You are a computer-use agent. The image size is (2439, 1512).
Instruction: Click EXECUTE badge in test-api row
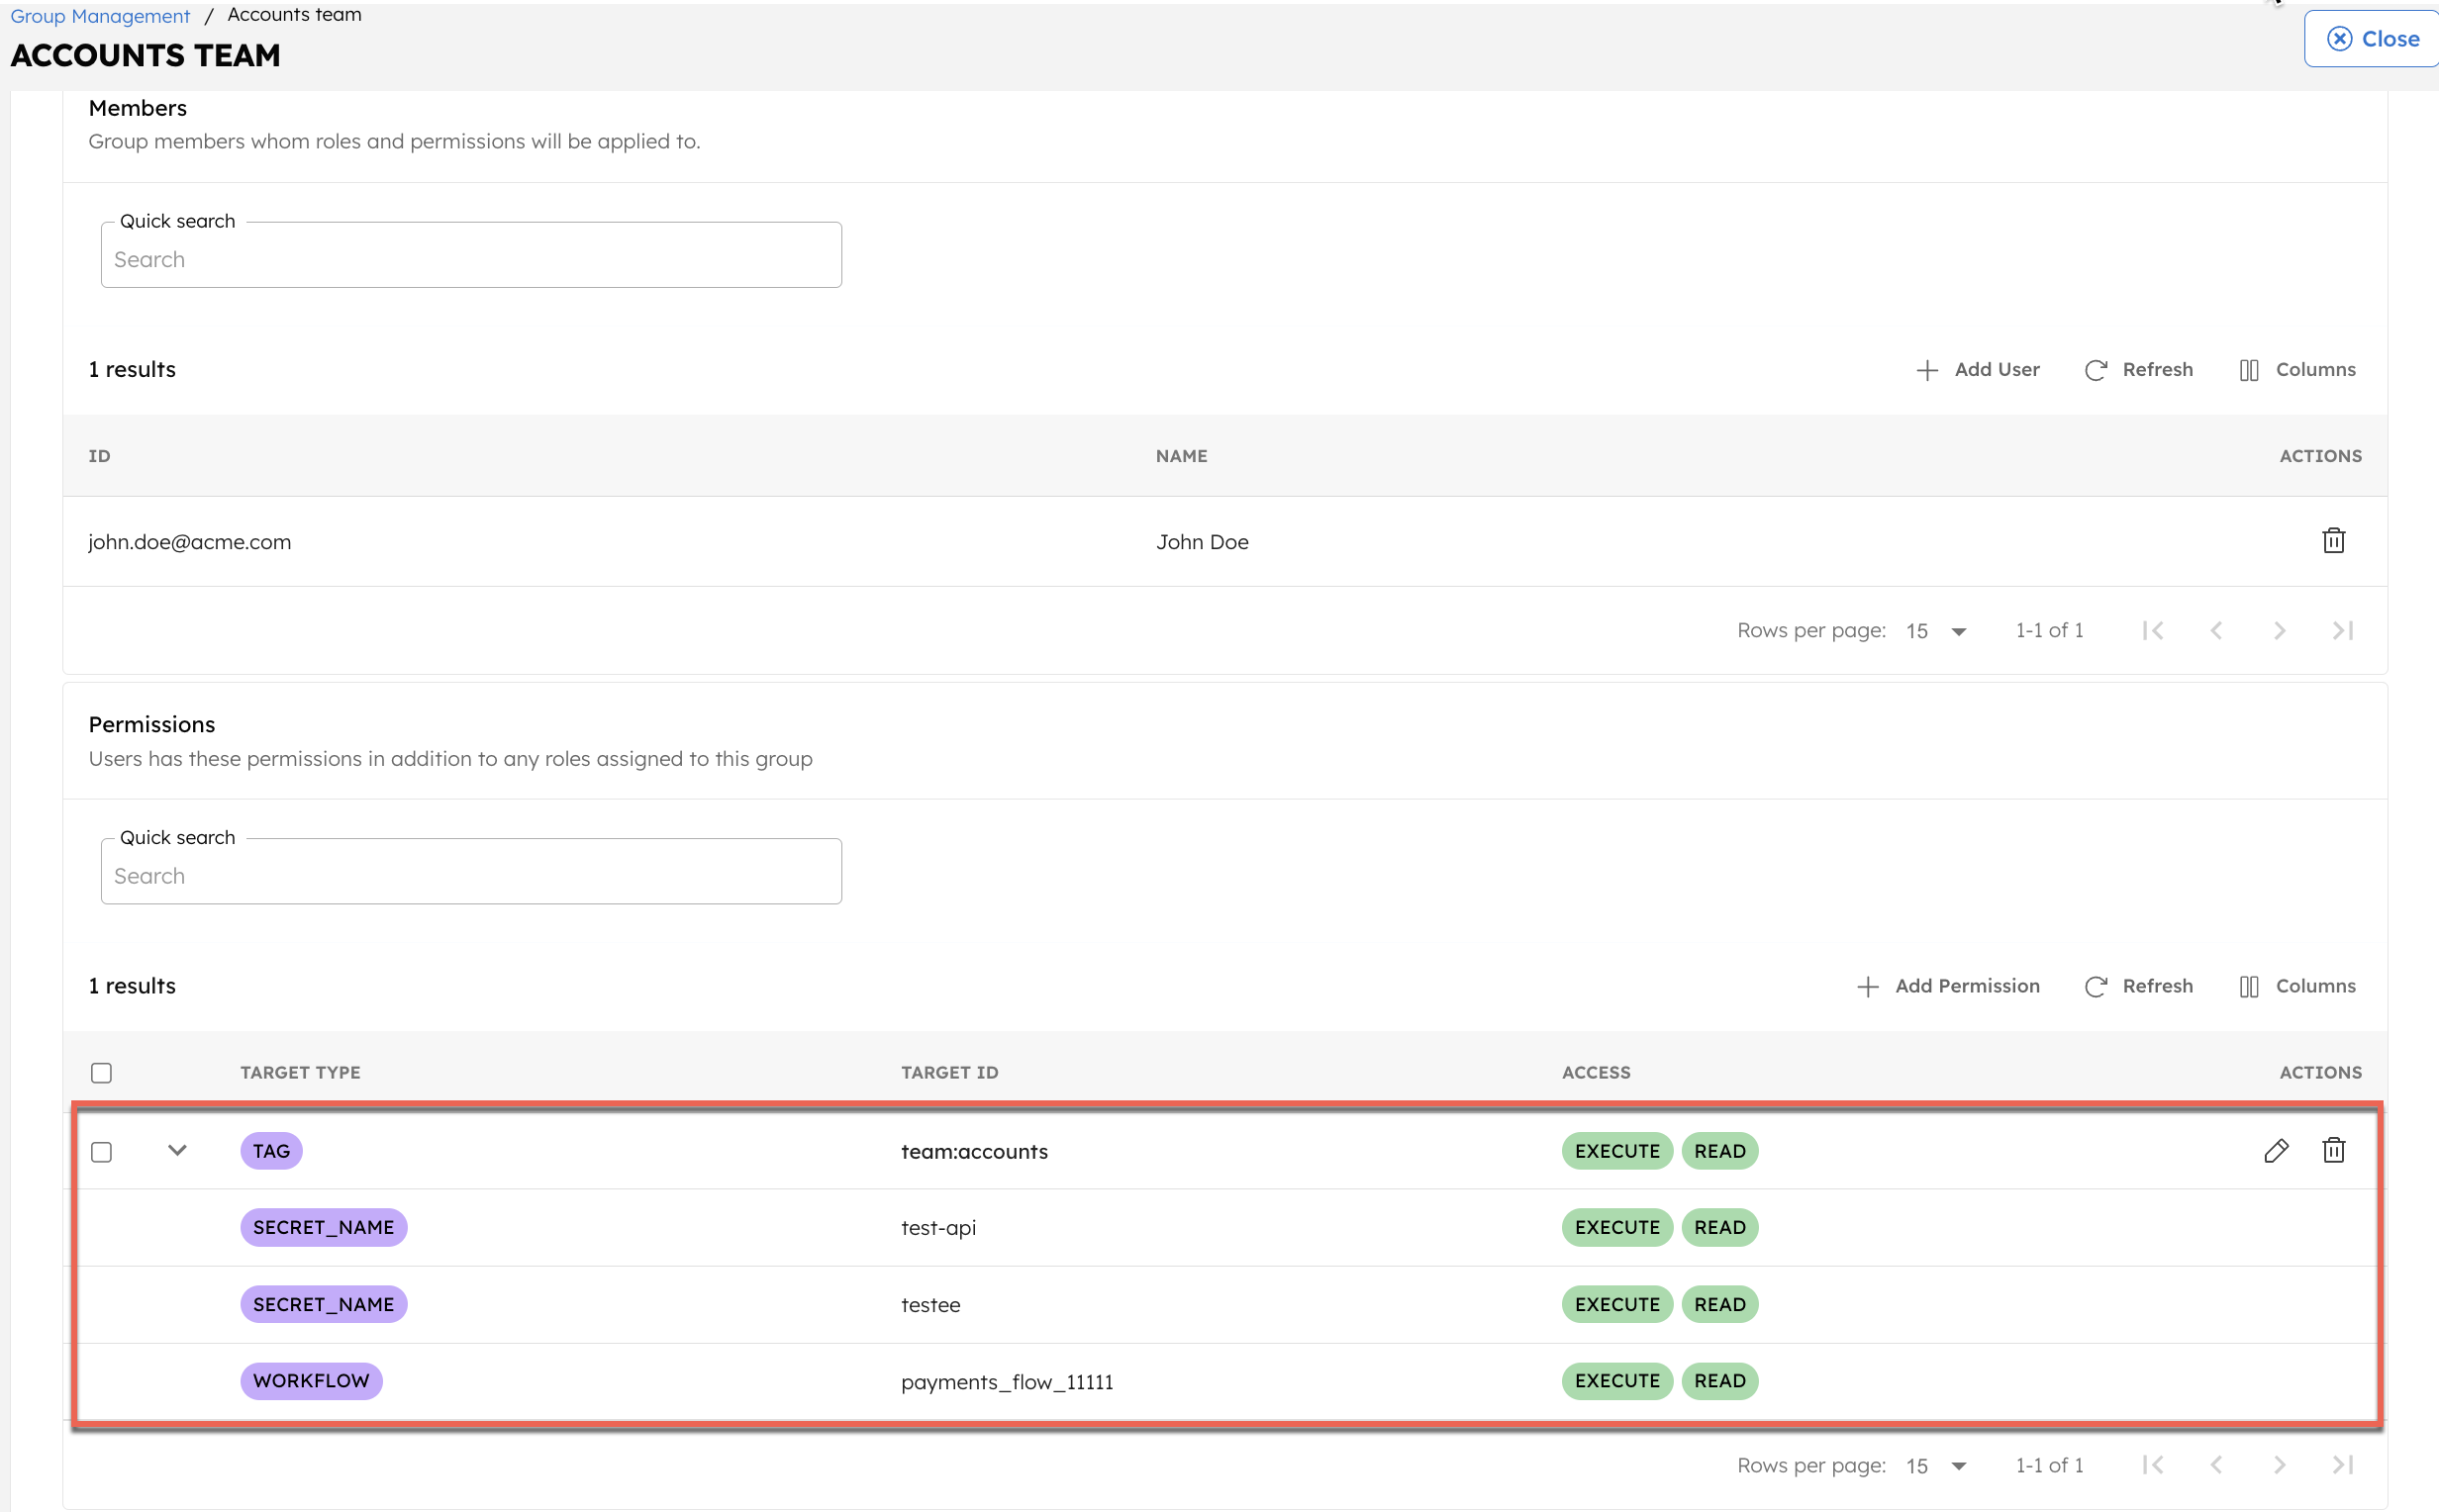coord(1617,1228)
